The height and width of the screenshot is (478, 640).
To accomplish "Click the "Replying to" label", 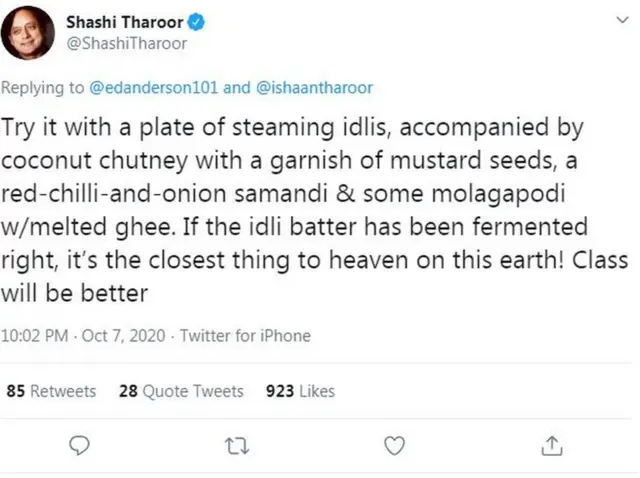I will (43, 87).
